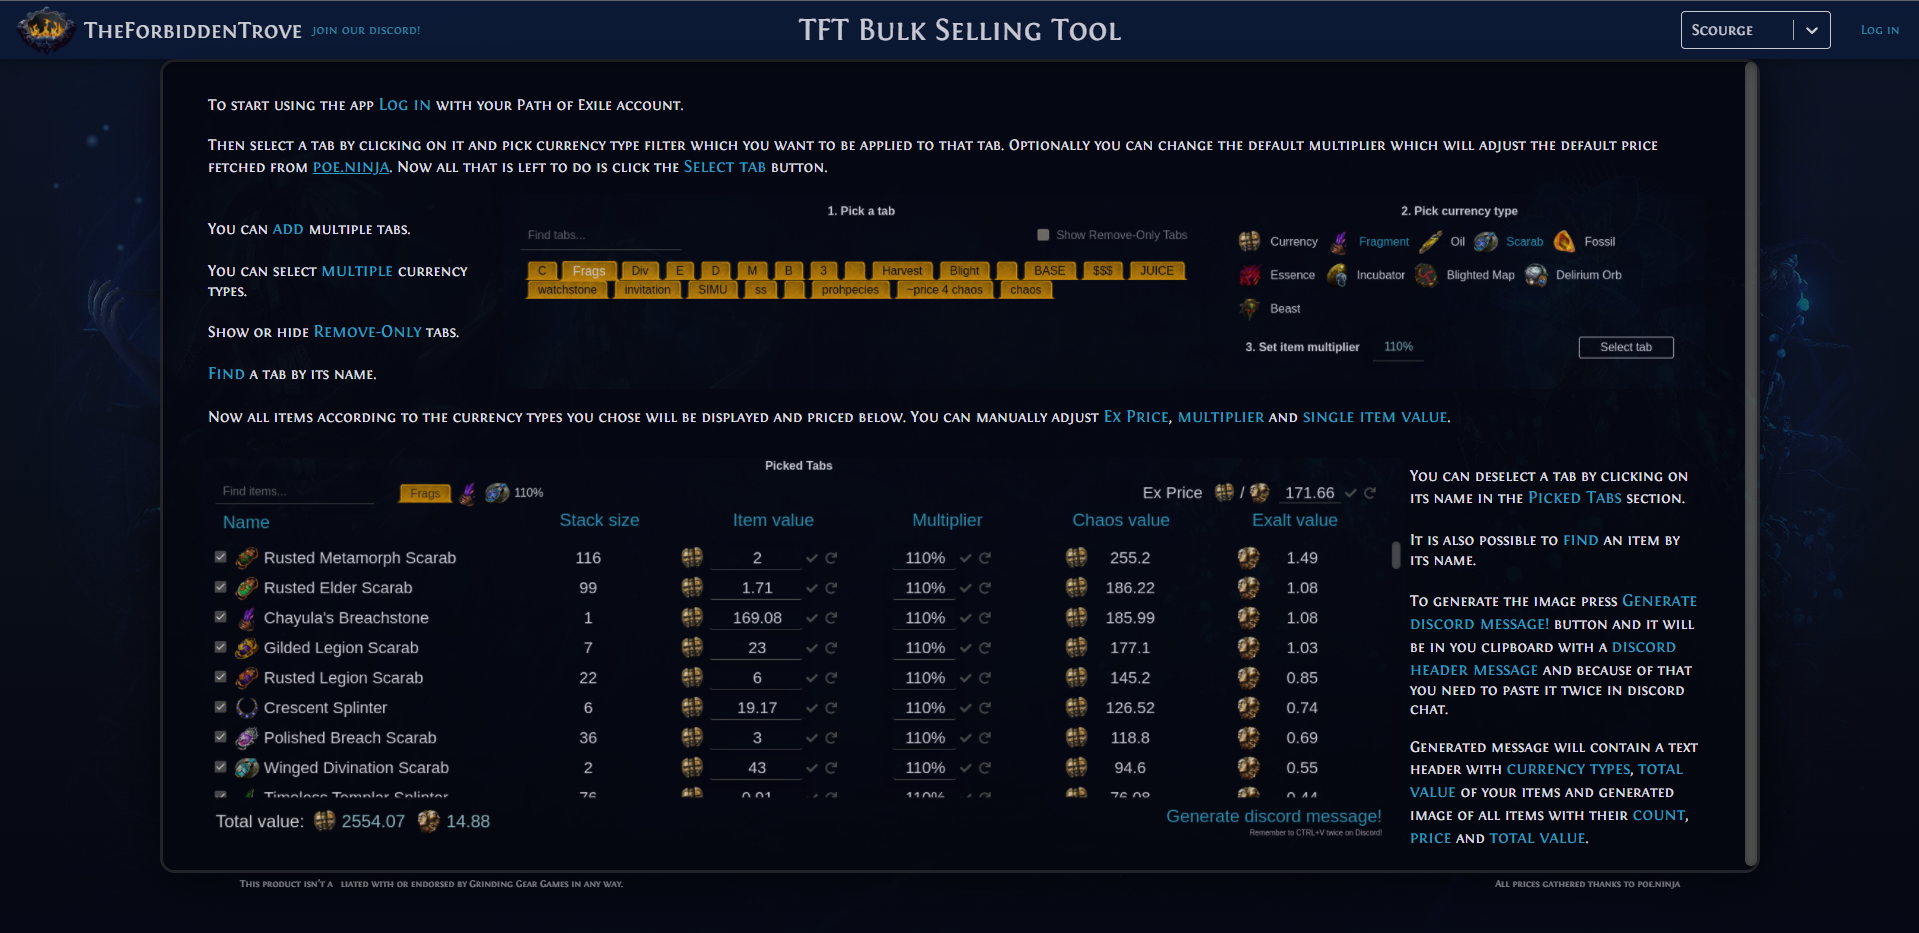Click the Find items search field
Viewport: 1919px width, 933px height.
click(295, 492)
